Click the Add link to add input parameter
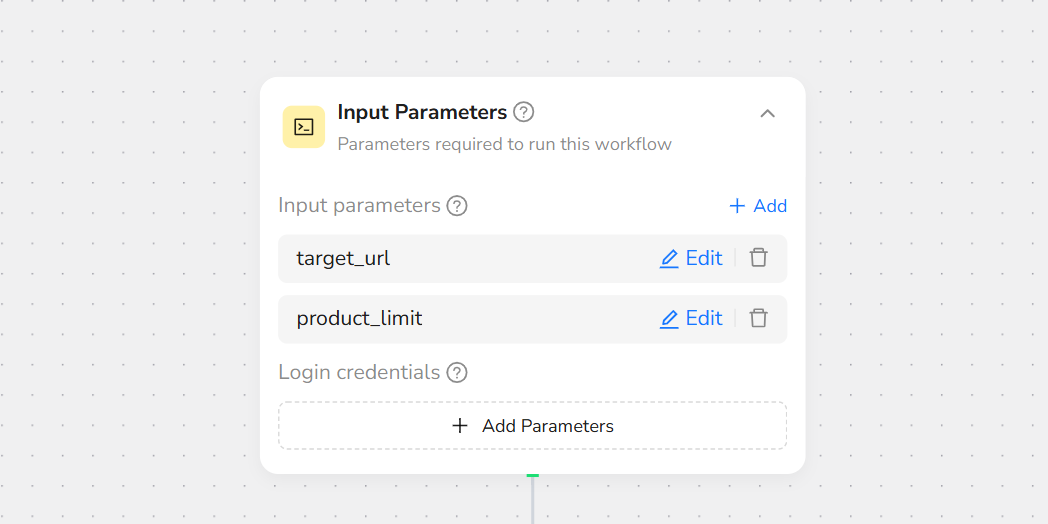The image size is (1048, 524). click(x=770, y=206)
